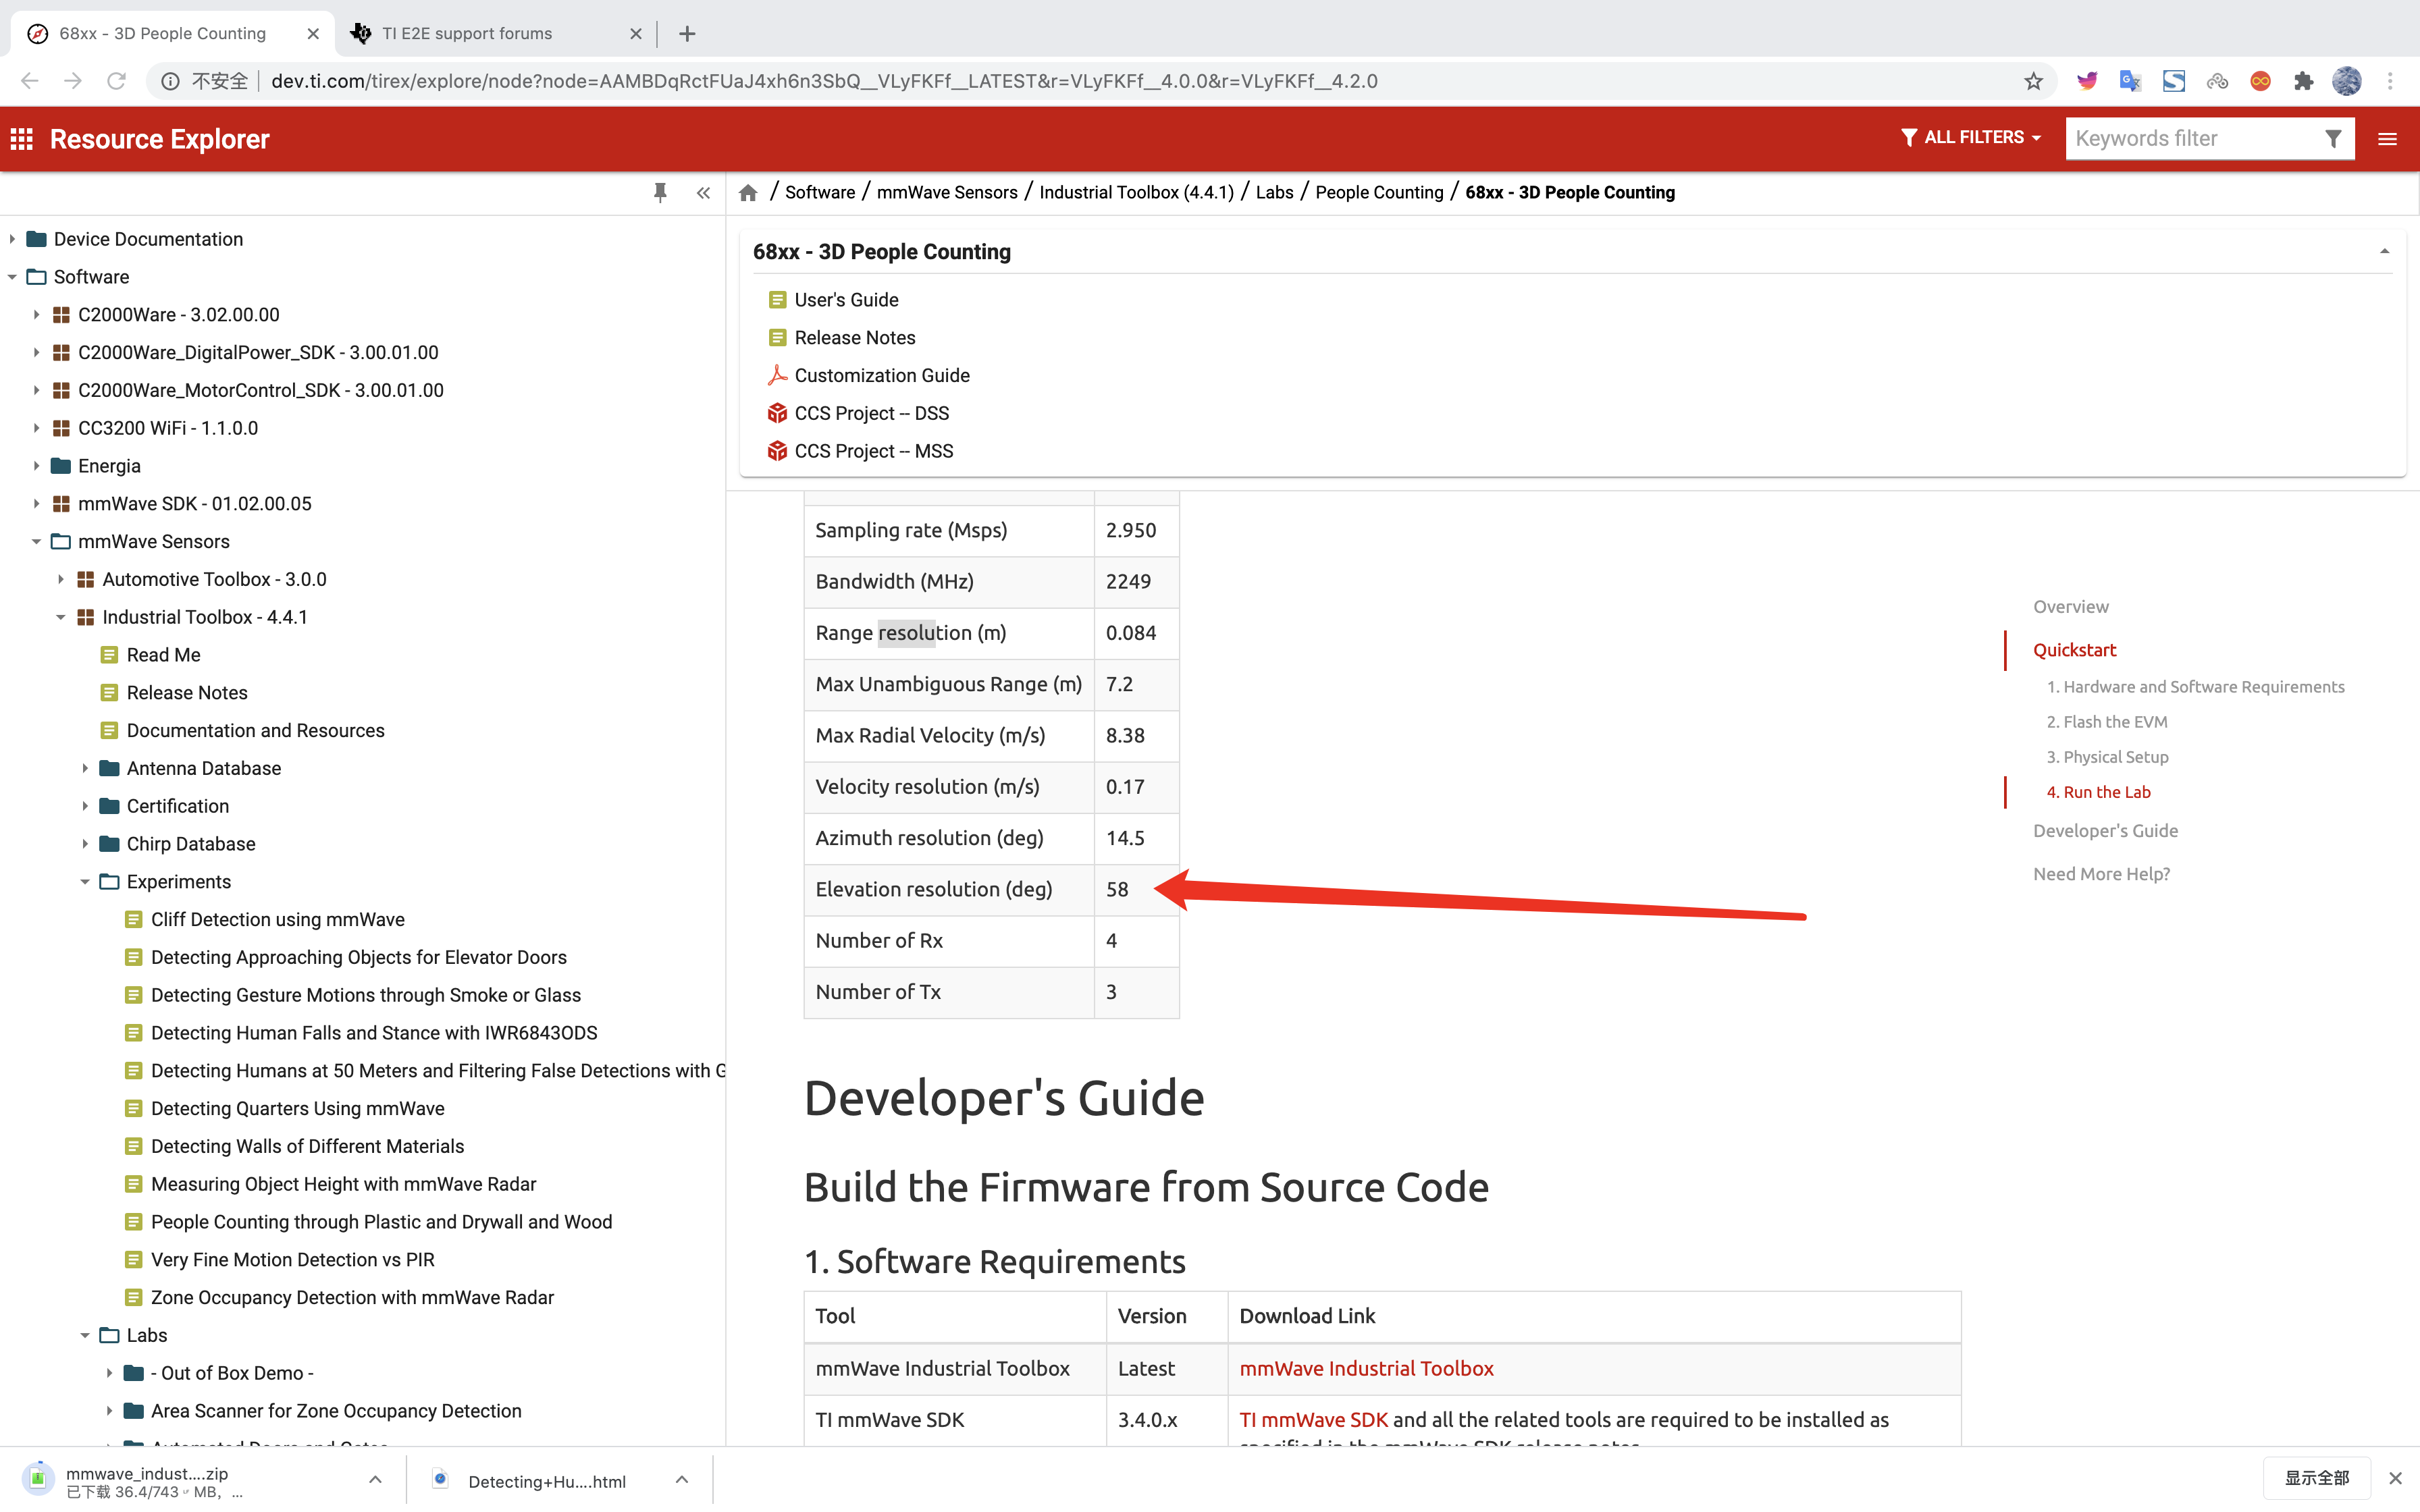The width and height of the screenshot is (2420, 1512).
Task: Select the Chirp Database folder
Action: coord(190,844)
